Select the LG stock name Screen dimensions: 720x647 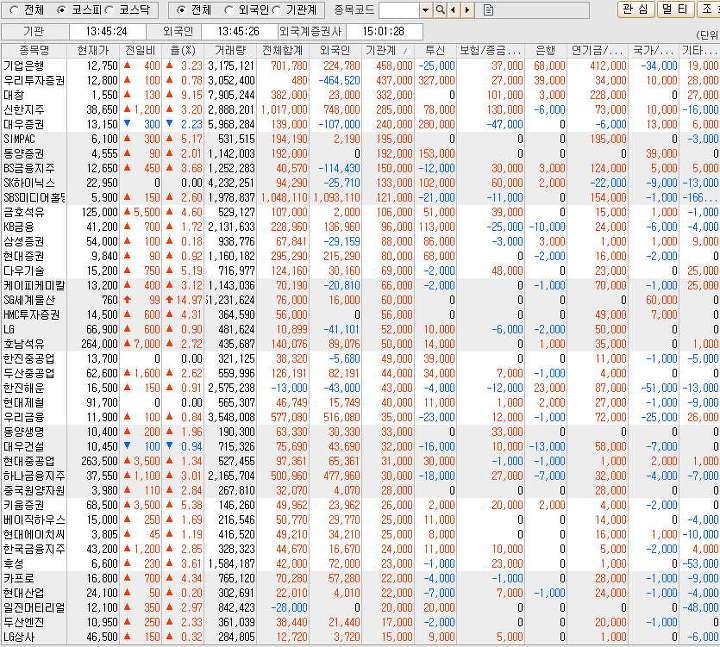tap(9, 330)
